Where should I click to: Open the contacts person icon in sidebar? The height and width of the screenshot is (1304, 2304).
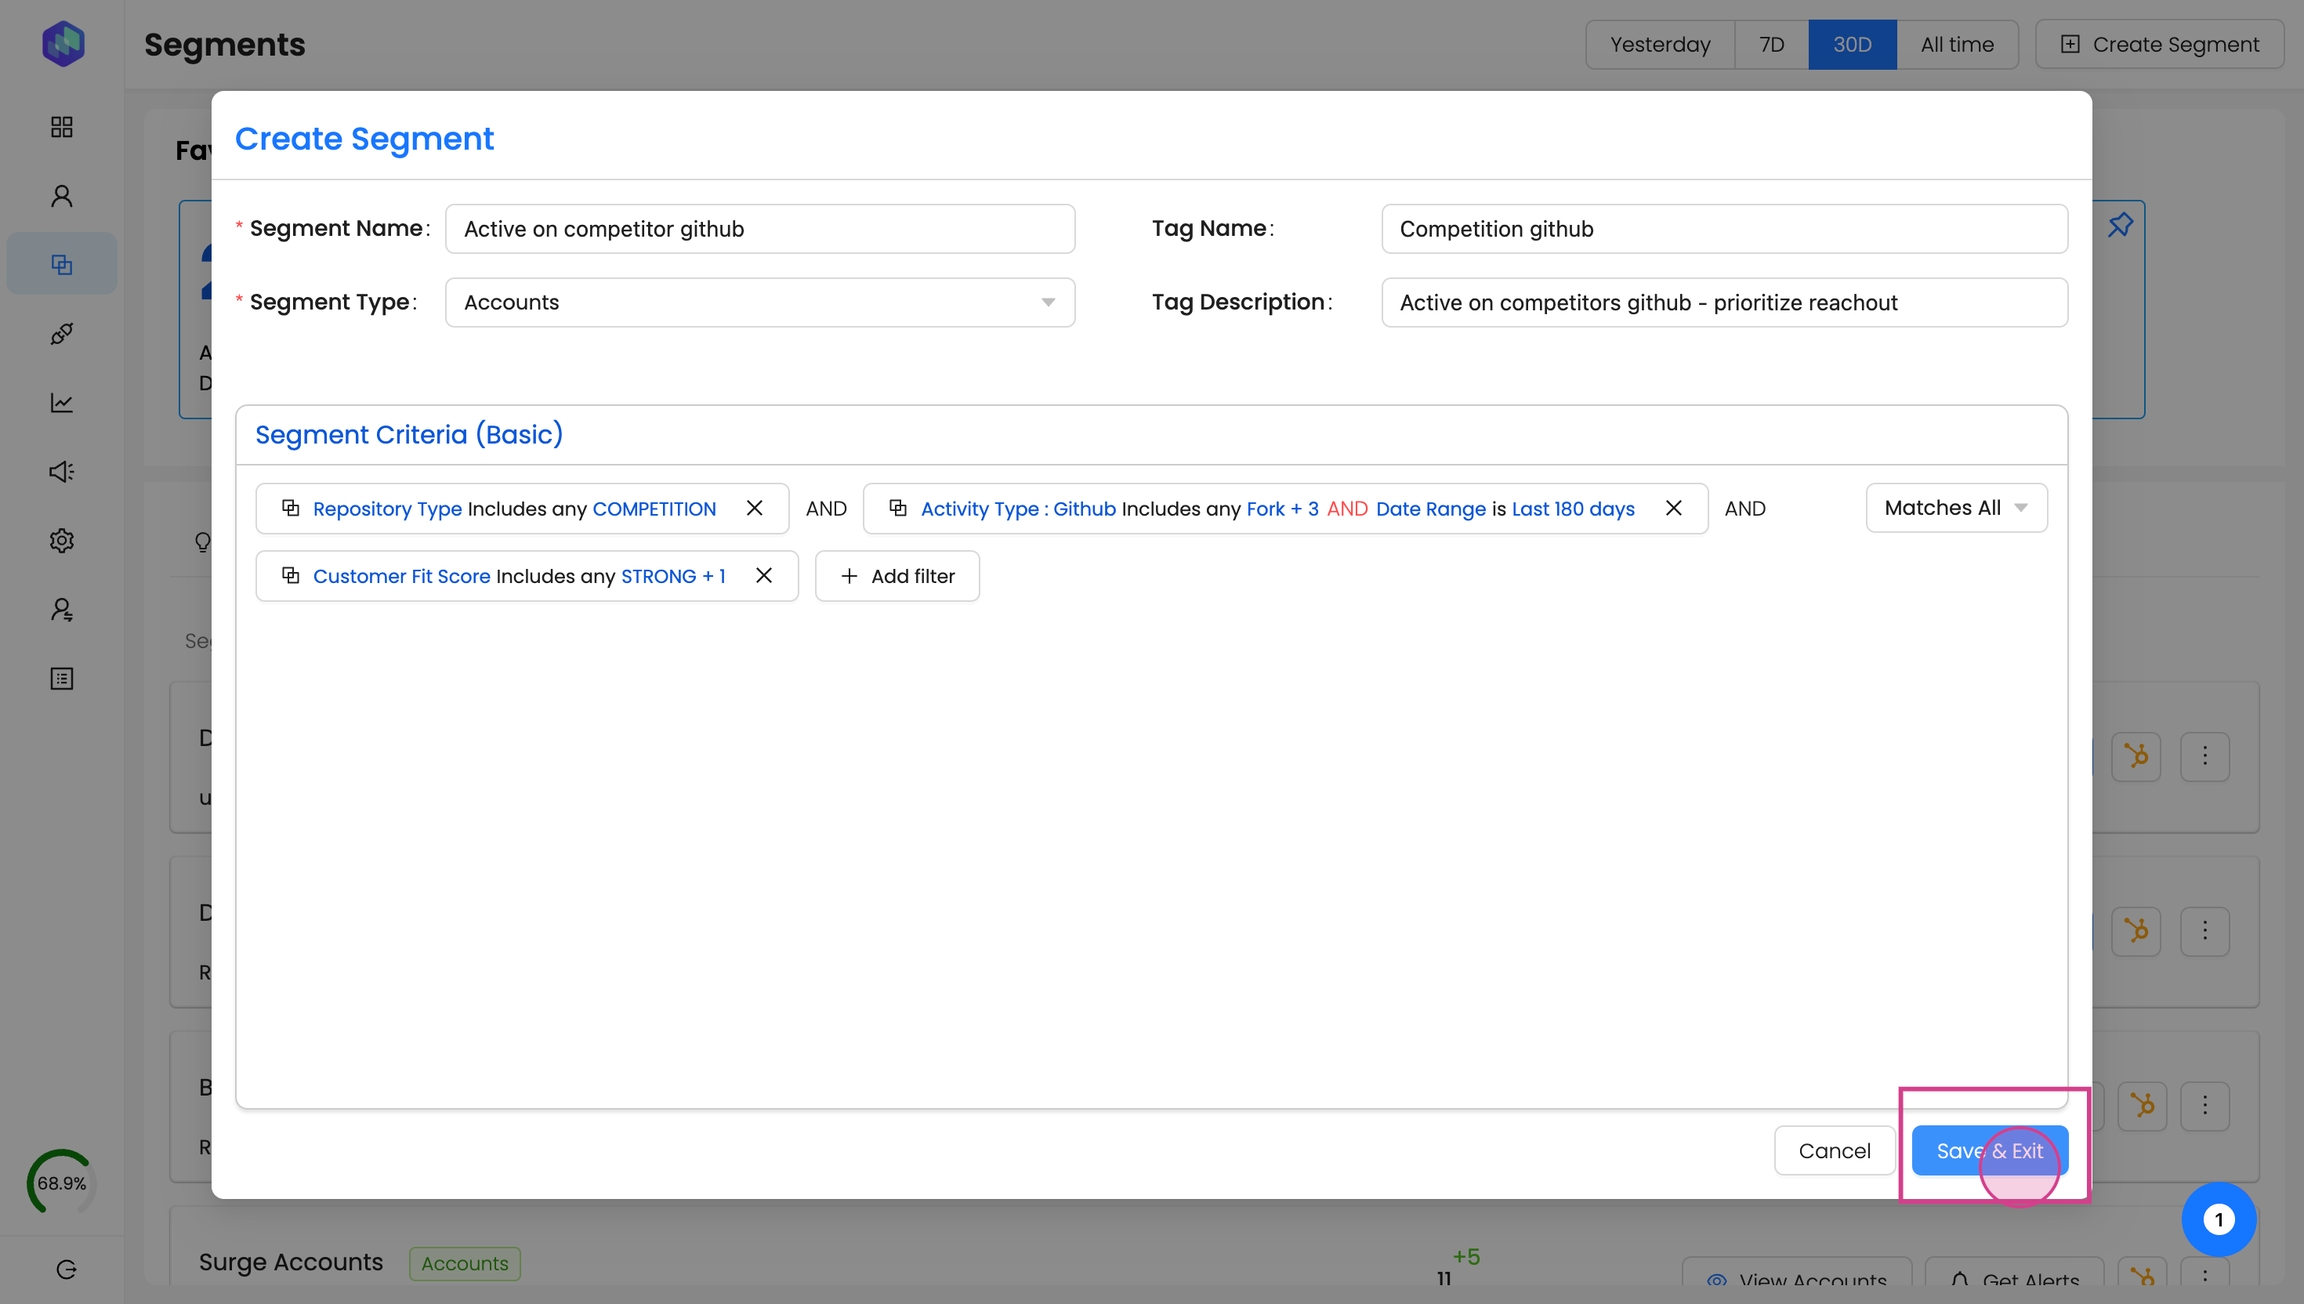tap(62, 196)
